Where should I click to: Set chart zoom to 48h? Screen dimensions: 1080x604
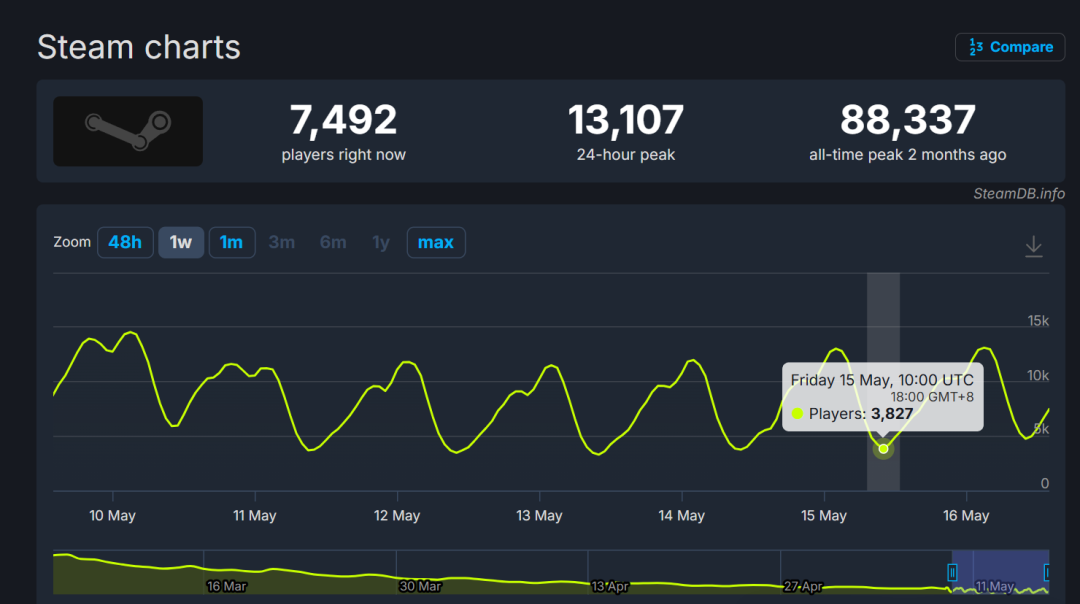tap(125, 242)
